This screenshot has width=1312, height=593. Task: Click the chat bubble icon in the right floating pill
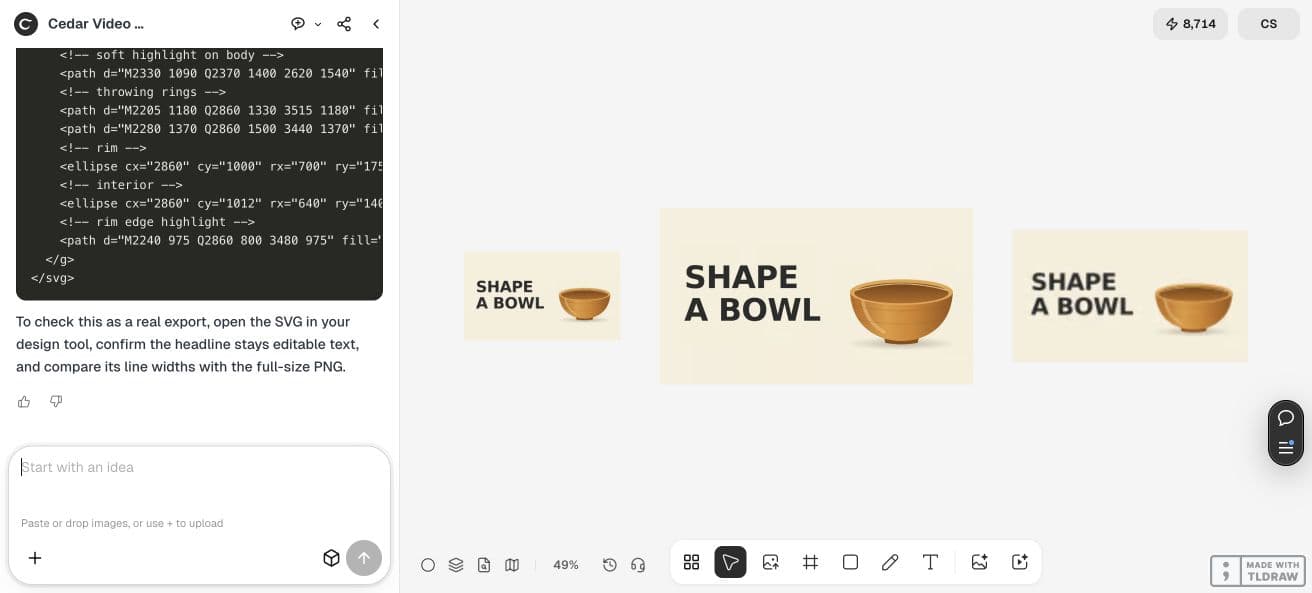point(1286,418)
